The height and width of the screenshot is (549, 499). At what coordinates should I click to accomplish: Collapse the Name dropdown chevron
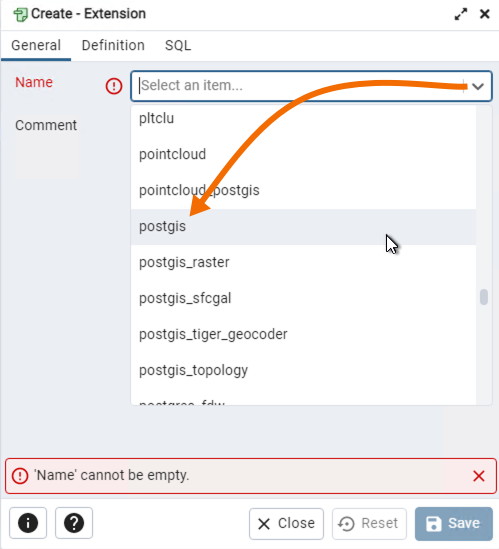click(478, 86)
